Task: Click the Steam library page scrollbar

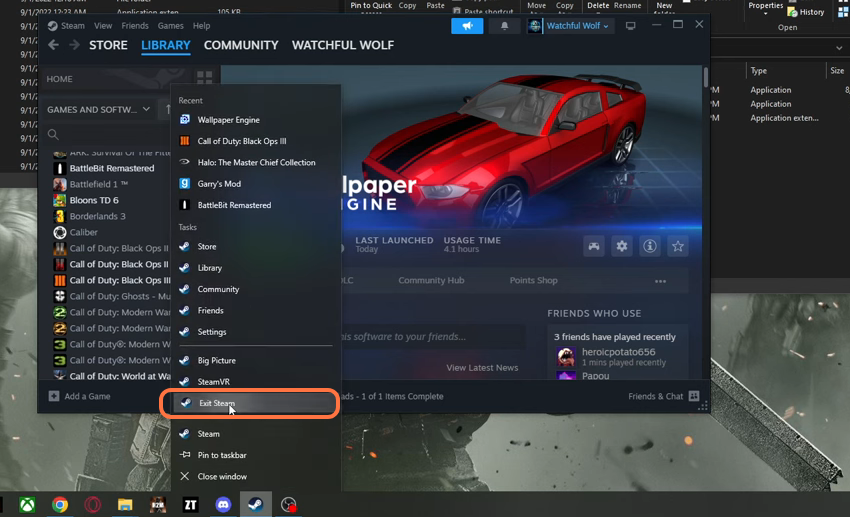Action: (705, 78)
